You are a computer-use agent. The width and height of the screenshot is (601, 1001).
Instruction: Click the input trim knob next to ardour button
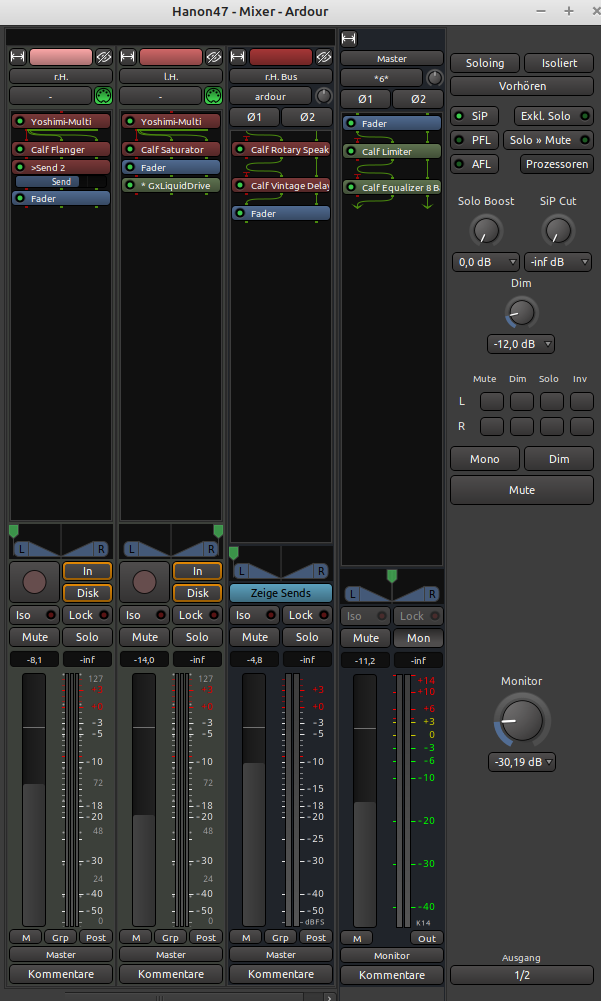click(x=324, y=96)
